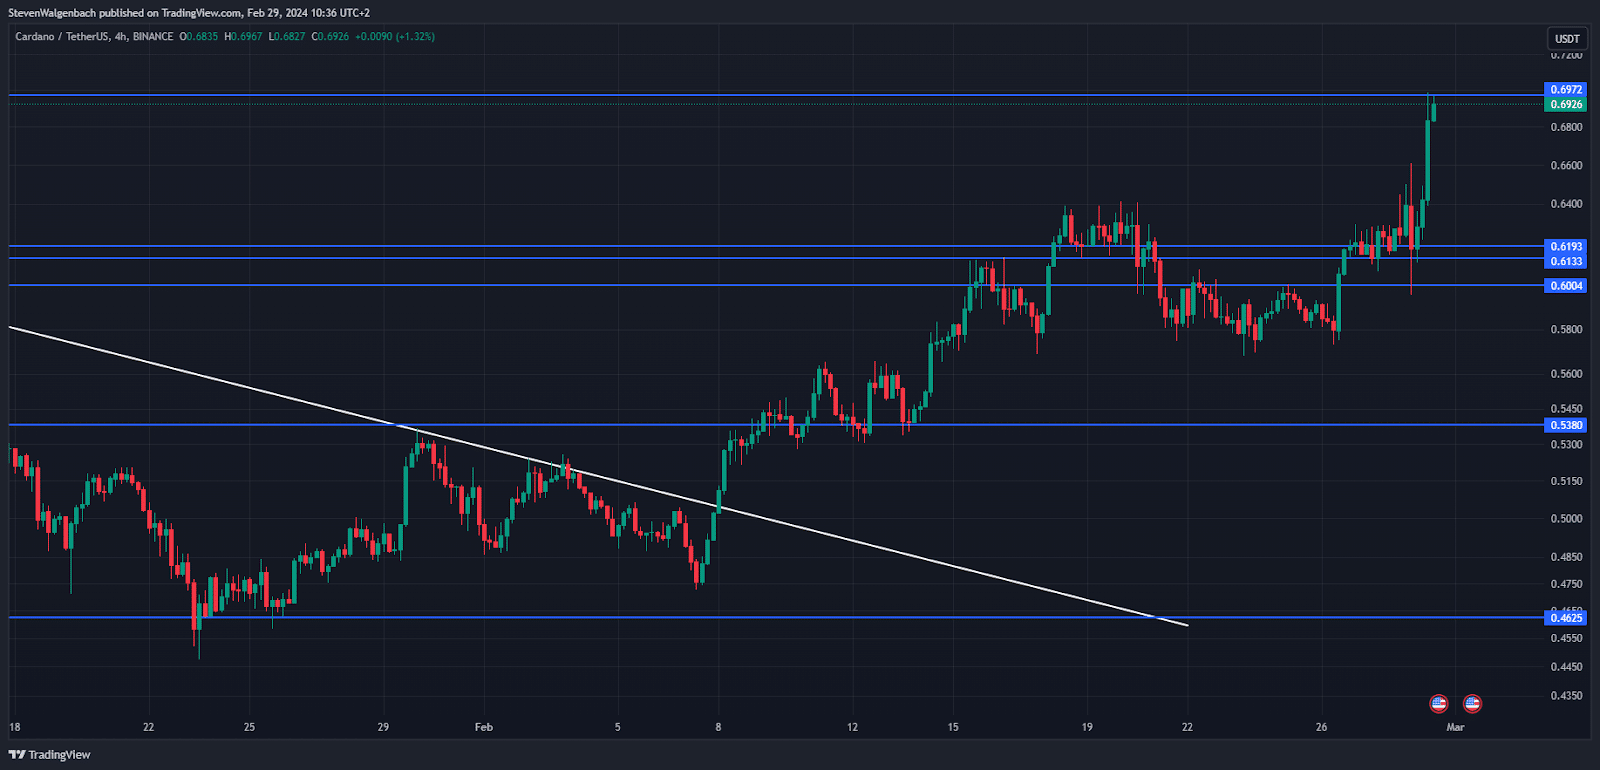The image size is (1600, 770).
Task: Click 0.6800 on the price axis
Action: 1566,127
